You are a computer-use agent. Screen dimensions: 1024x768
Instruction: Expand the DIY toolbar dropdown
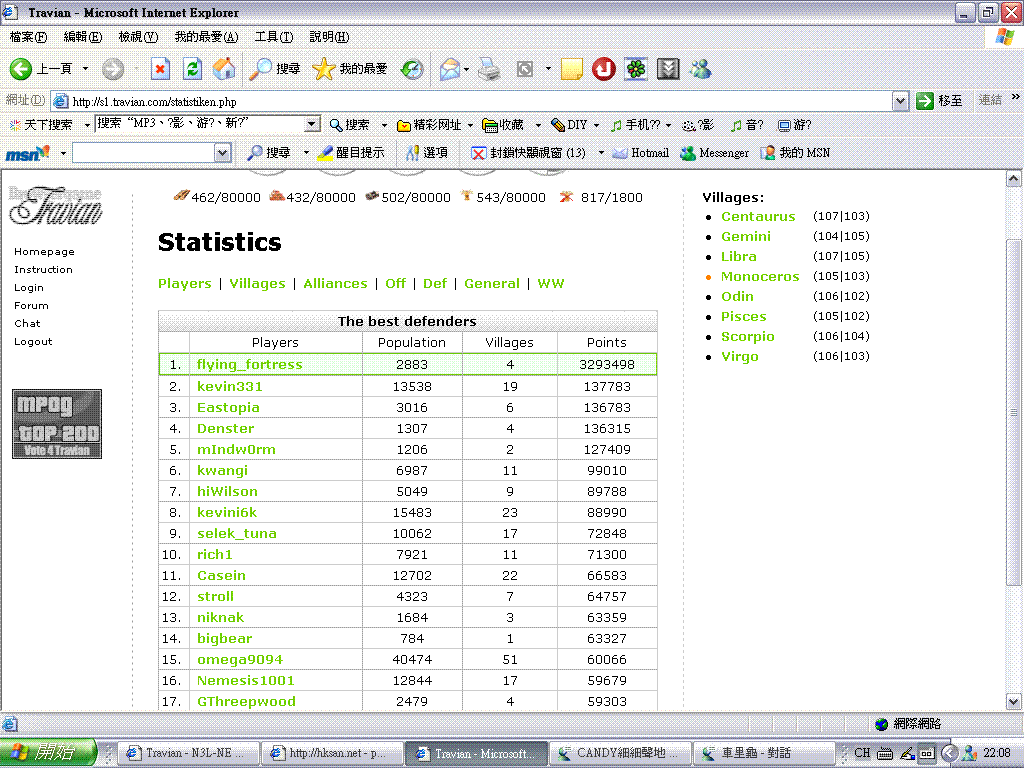[596, 125]
